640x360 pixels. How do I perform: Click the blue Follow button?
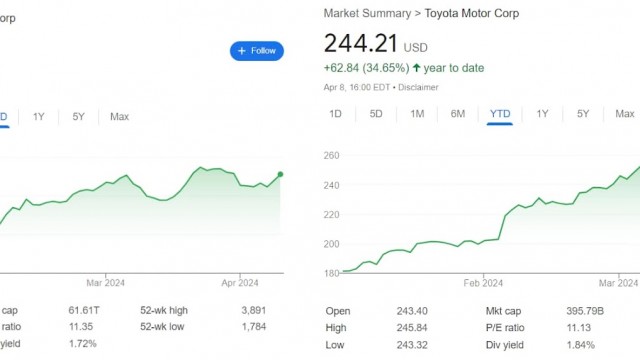(257, 51)
